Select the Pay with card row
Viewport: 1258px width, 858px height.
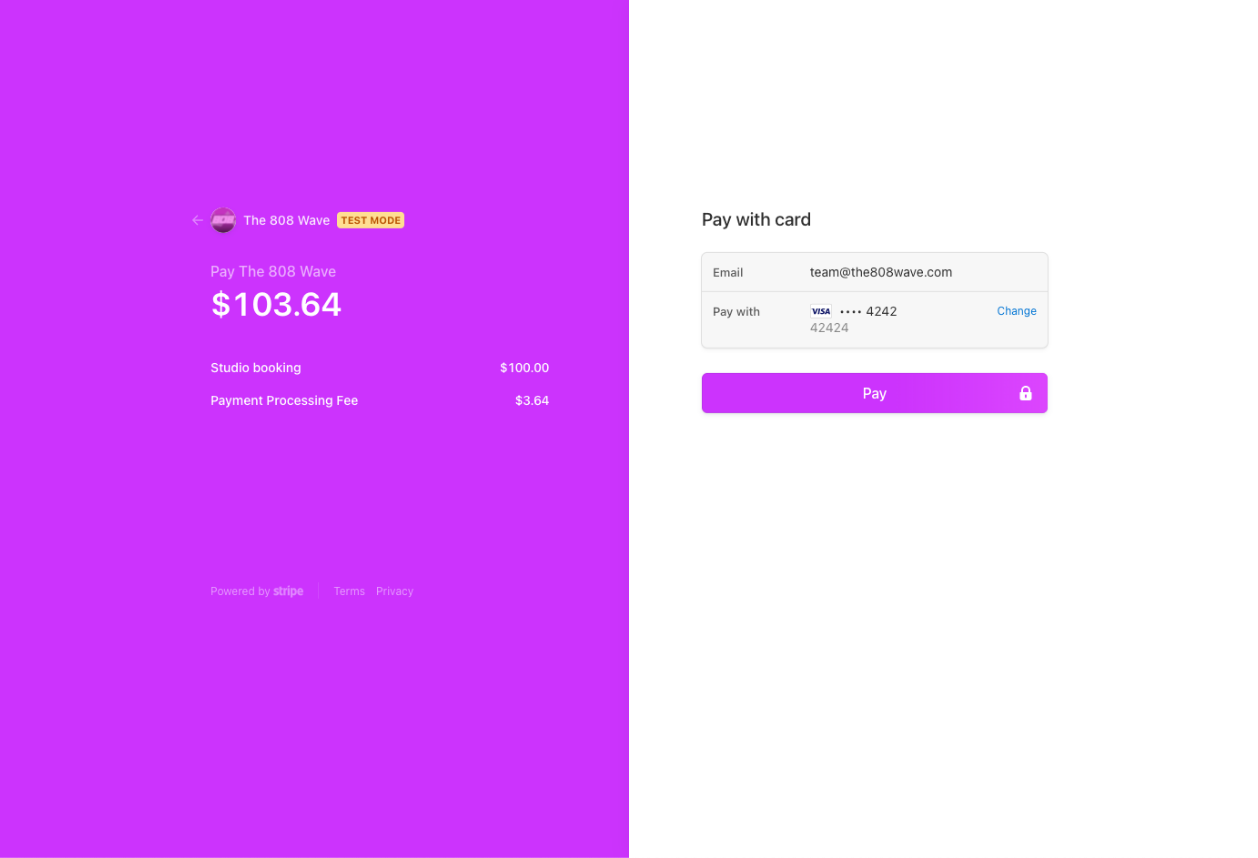pos(874,320)
